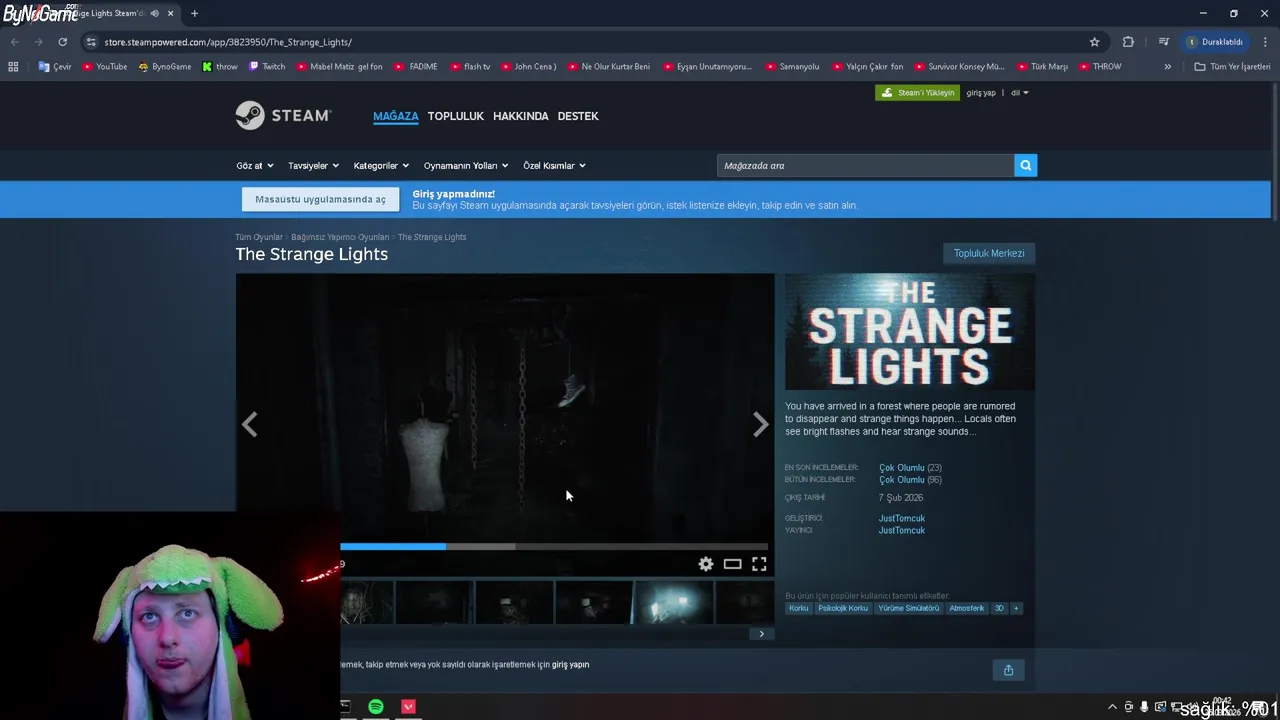Open the YouTube bookmark
1280x720 pixels.
point(105,67)
